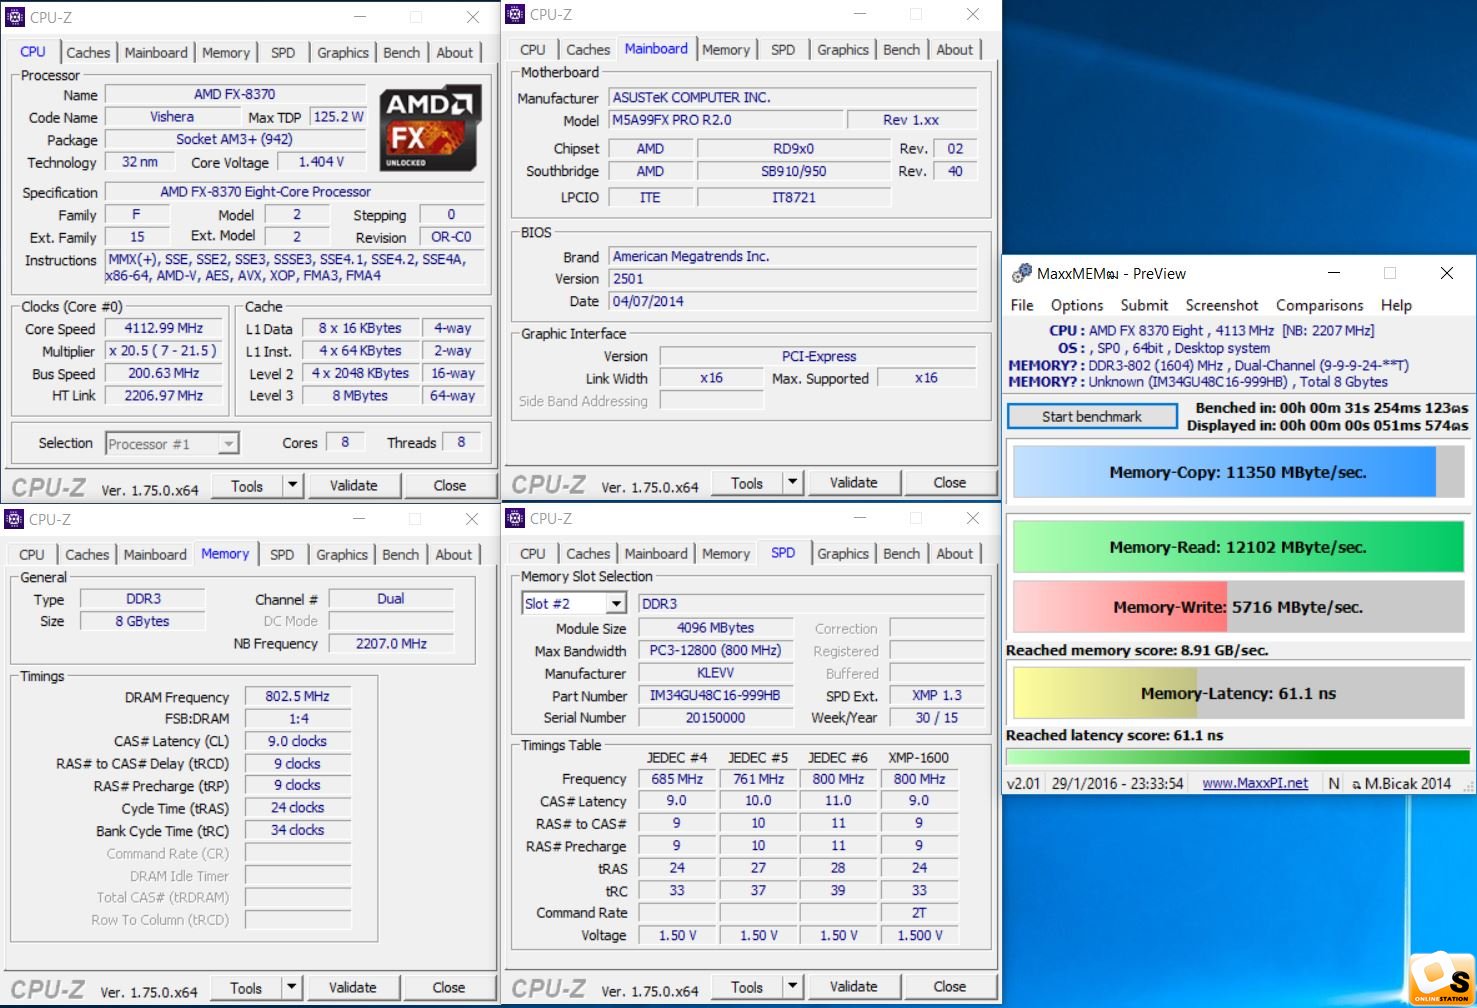The height and width of the screenshot is (1008, 1477).
Task: Click the CPU-Z app icon in the SPD window title bar
Action: (515, 518)
